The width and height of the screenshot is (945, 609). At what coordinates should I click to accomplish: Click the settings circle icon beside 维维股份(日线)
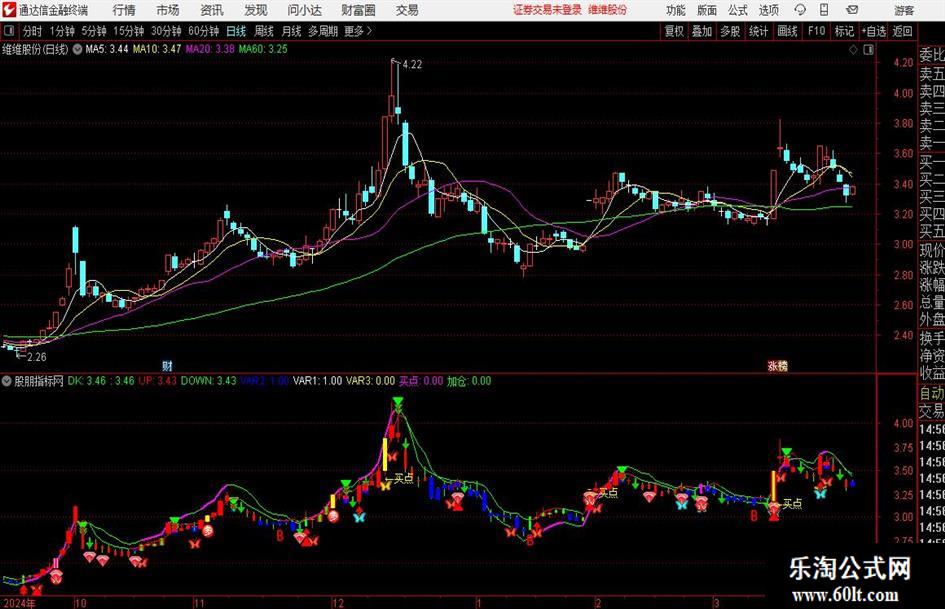[x=77, y=49]
